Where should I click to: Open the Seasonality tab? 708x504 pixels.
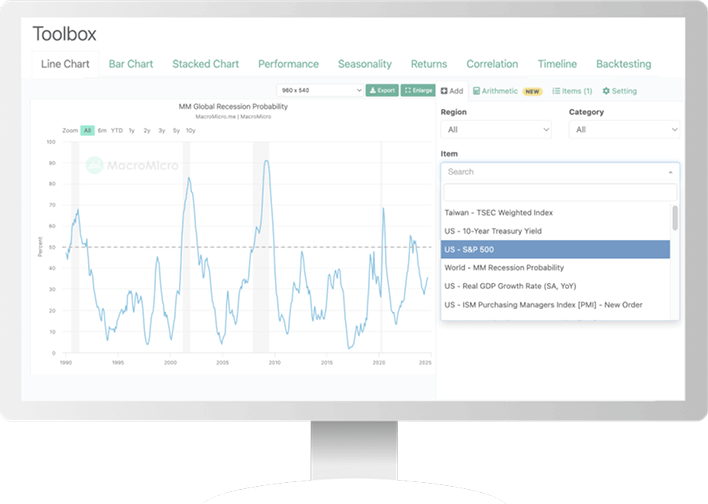click(x=365, y=64)
